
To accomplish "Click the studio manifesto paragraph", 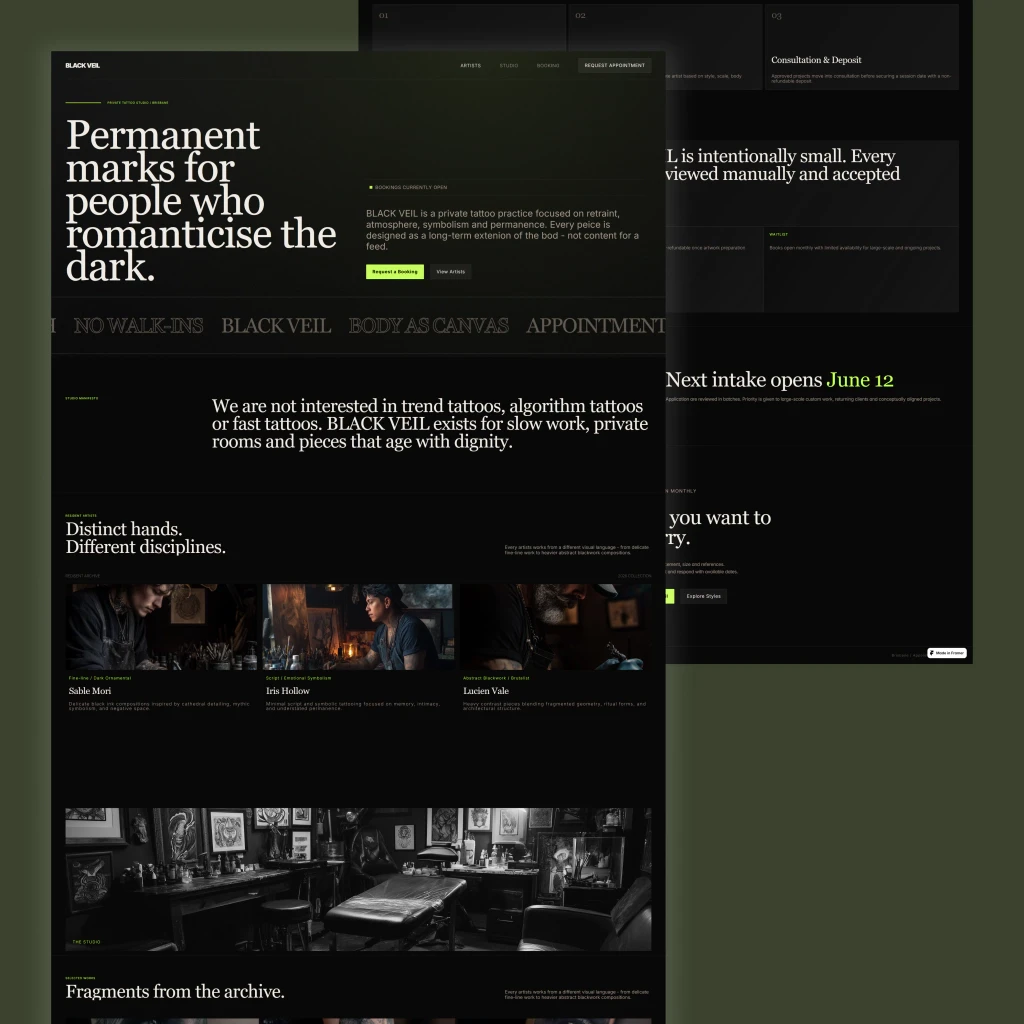I will point(430,424).
